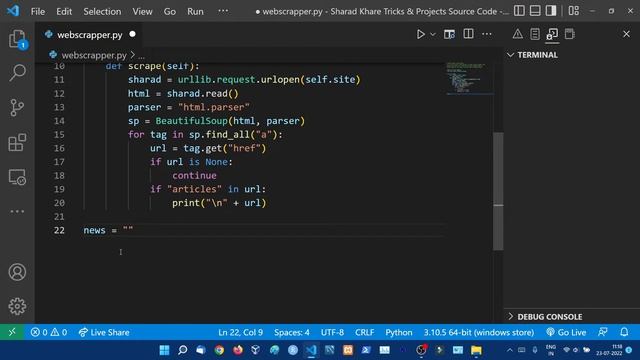The image size is (640, 360).
Task: Open editor More Actions ellipsis
Action: point(487,34)
